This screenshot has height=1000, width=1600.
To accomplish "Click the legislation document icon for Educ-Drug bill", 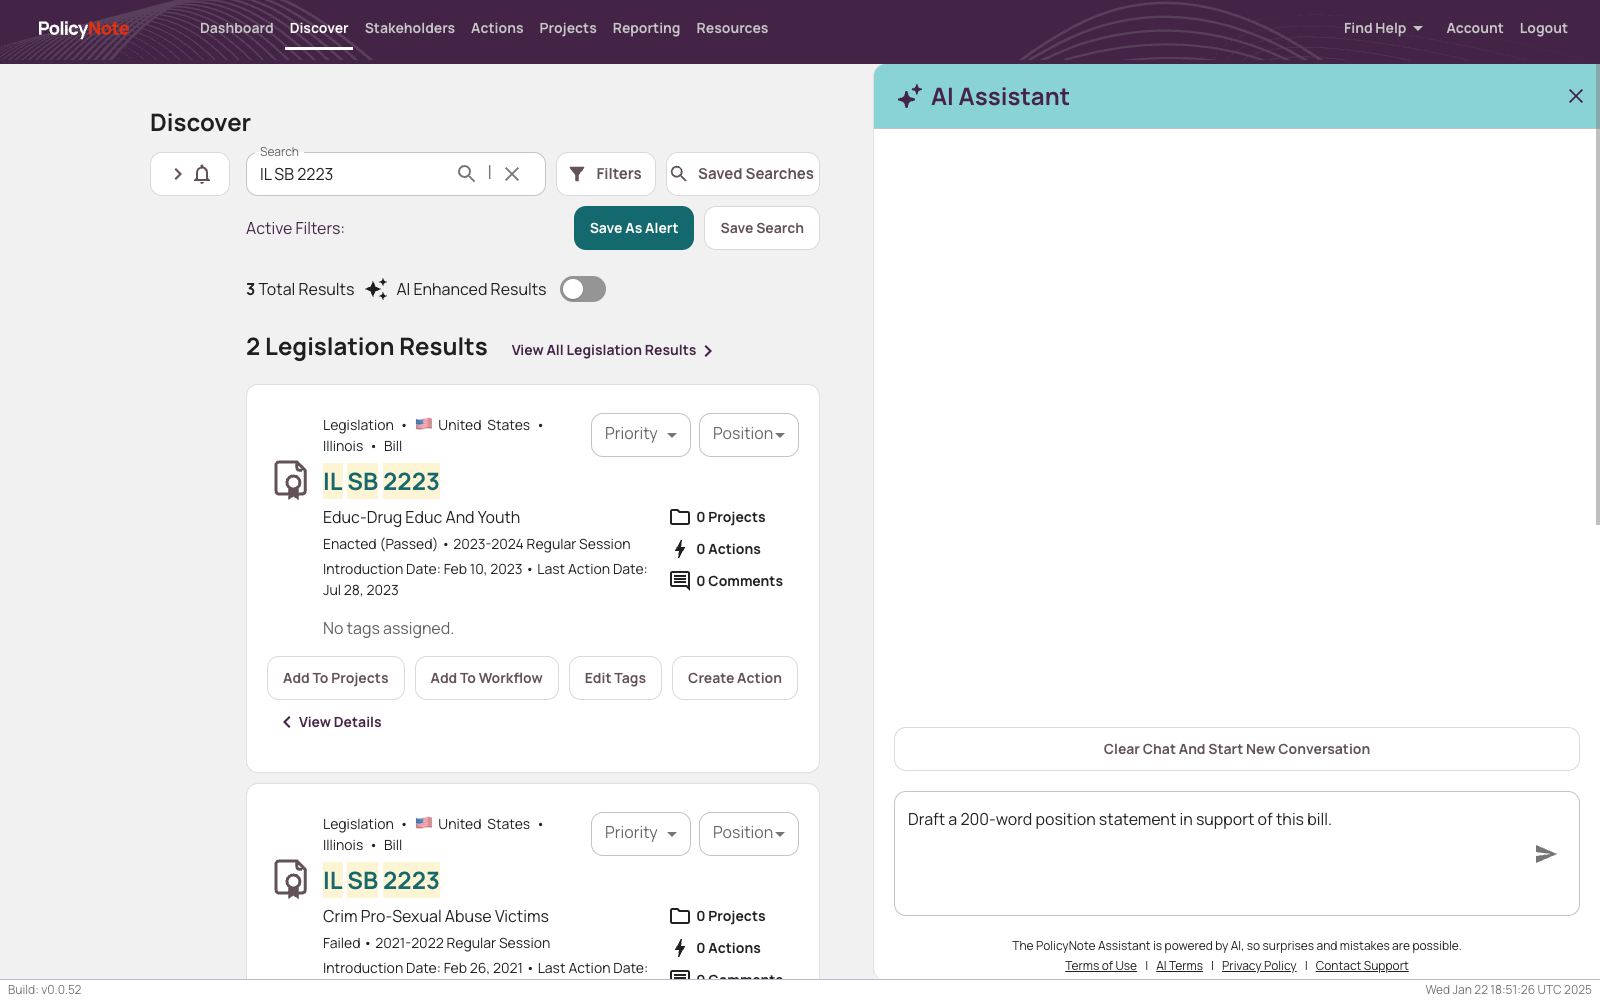I will point(291,480).
